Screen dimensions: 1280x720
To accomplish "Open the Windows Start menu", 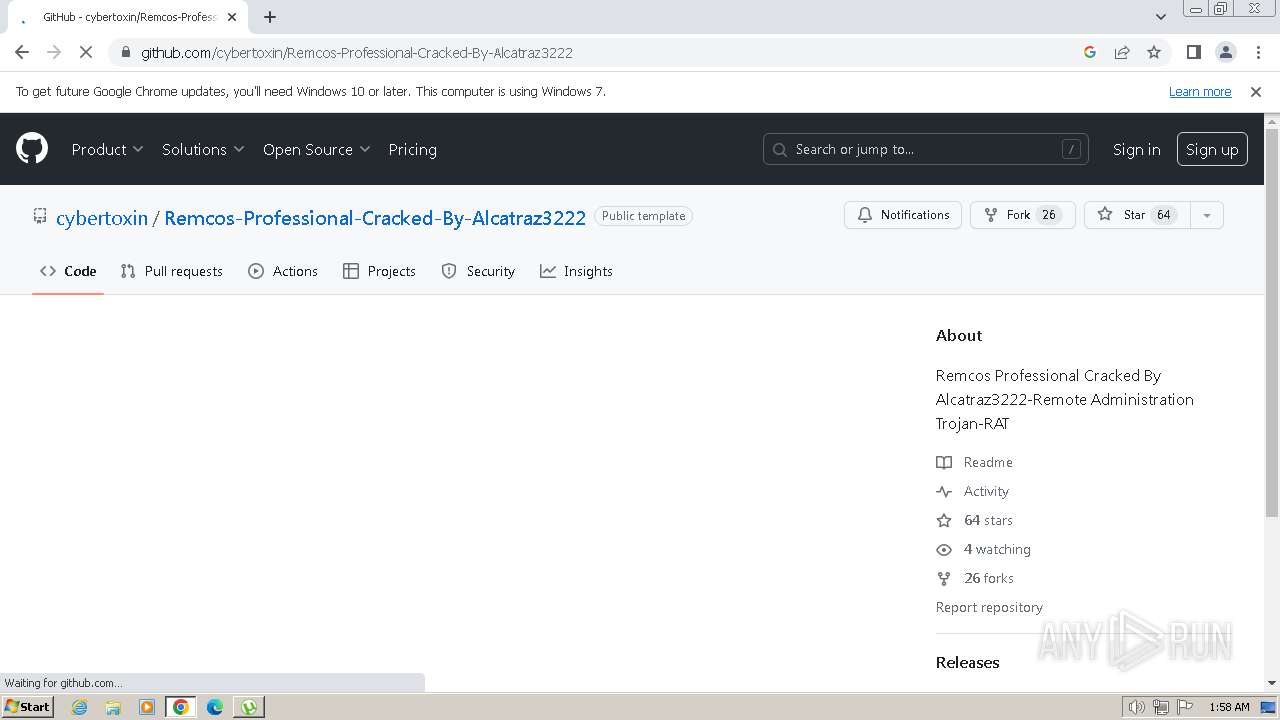I will 27,706.
